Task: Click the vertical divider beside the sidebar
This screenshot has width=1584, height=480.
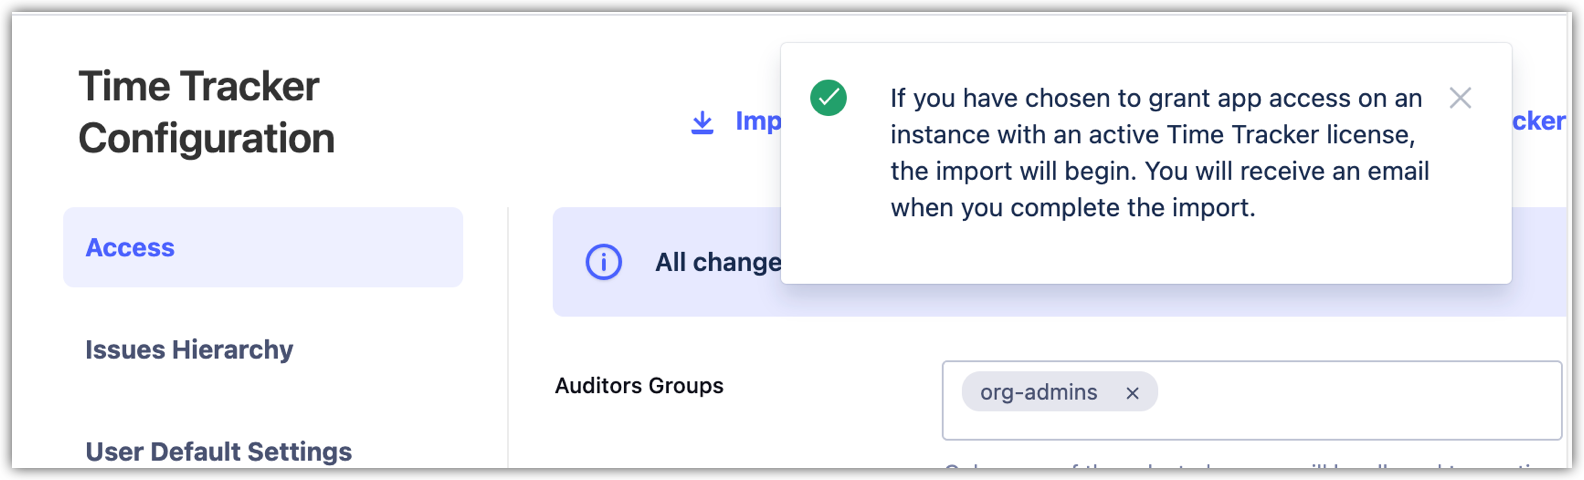Action: click(x=508, y=340)
